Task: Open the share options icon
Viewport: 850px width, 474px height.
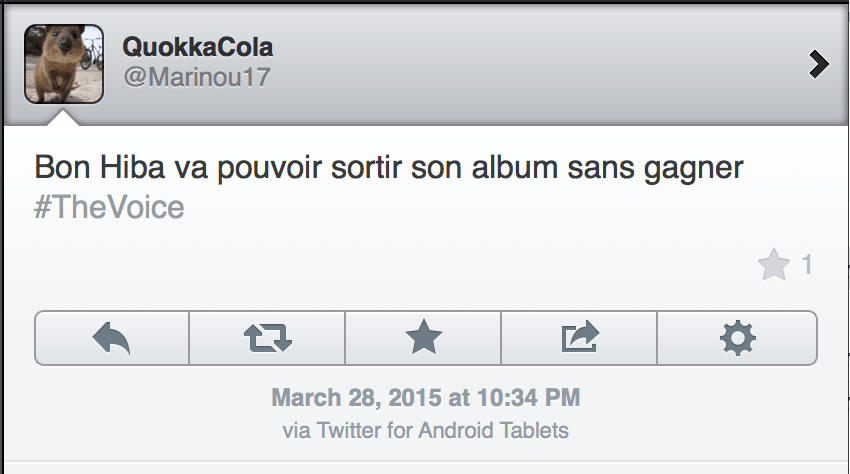Action: (x=579, y=339)
